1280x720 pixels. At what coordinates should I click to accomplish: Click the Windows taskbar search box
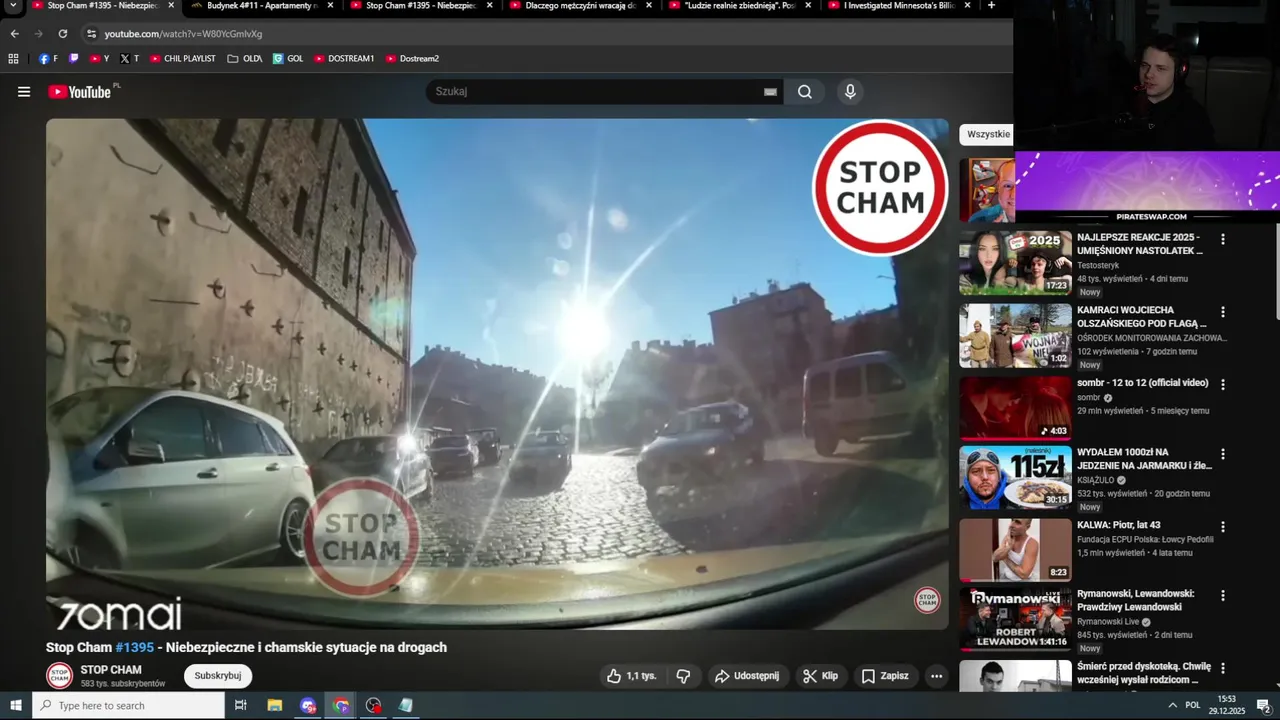click(x=129, y=705)
